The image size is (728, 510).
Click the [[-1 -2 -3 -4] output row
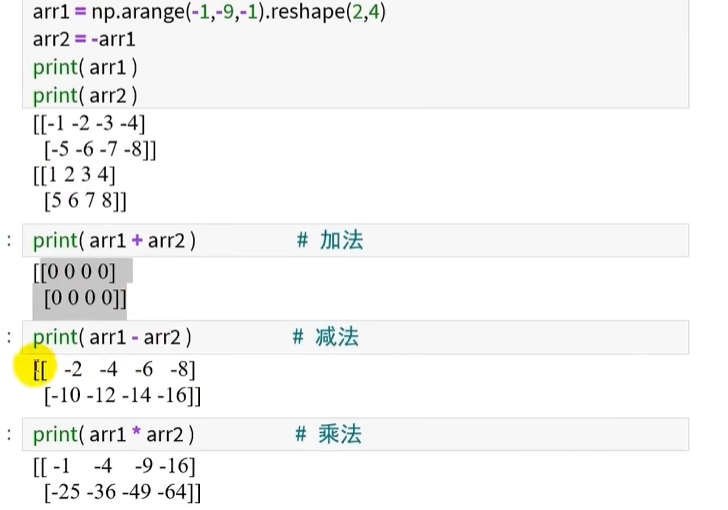(89, 125)
